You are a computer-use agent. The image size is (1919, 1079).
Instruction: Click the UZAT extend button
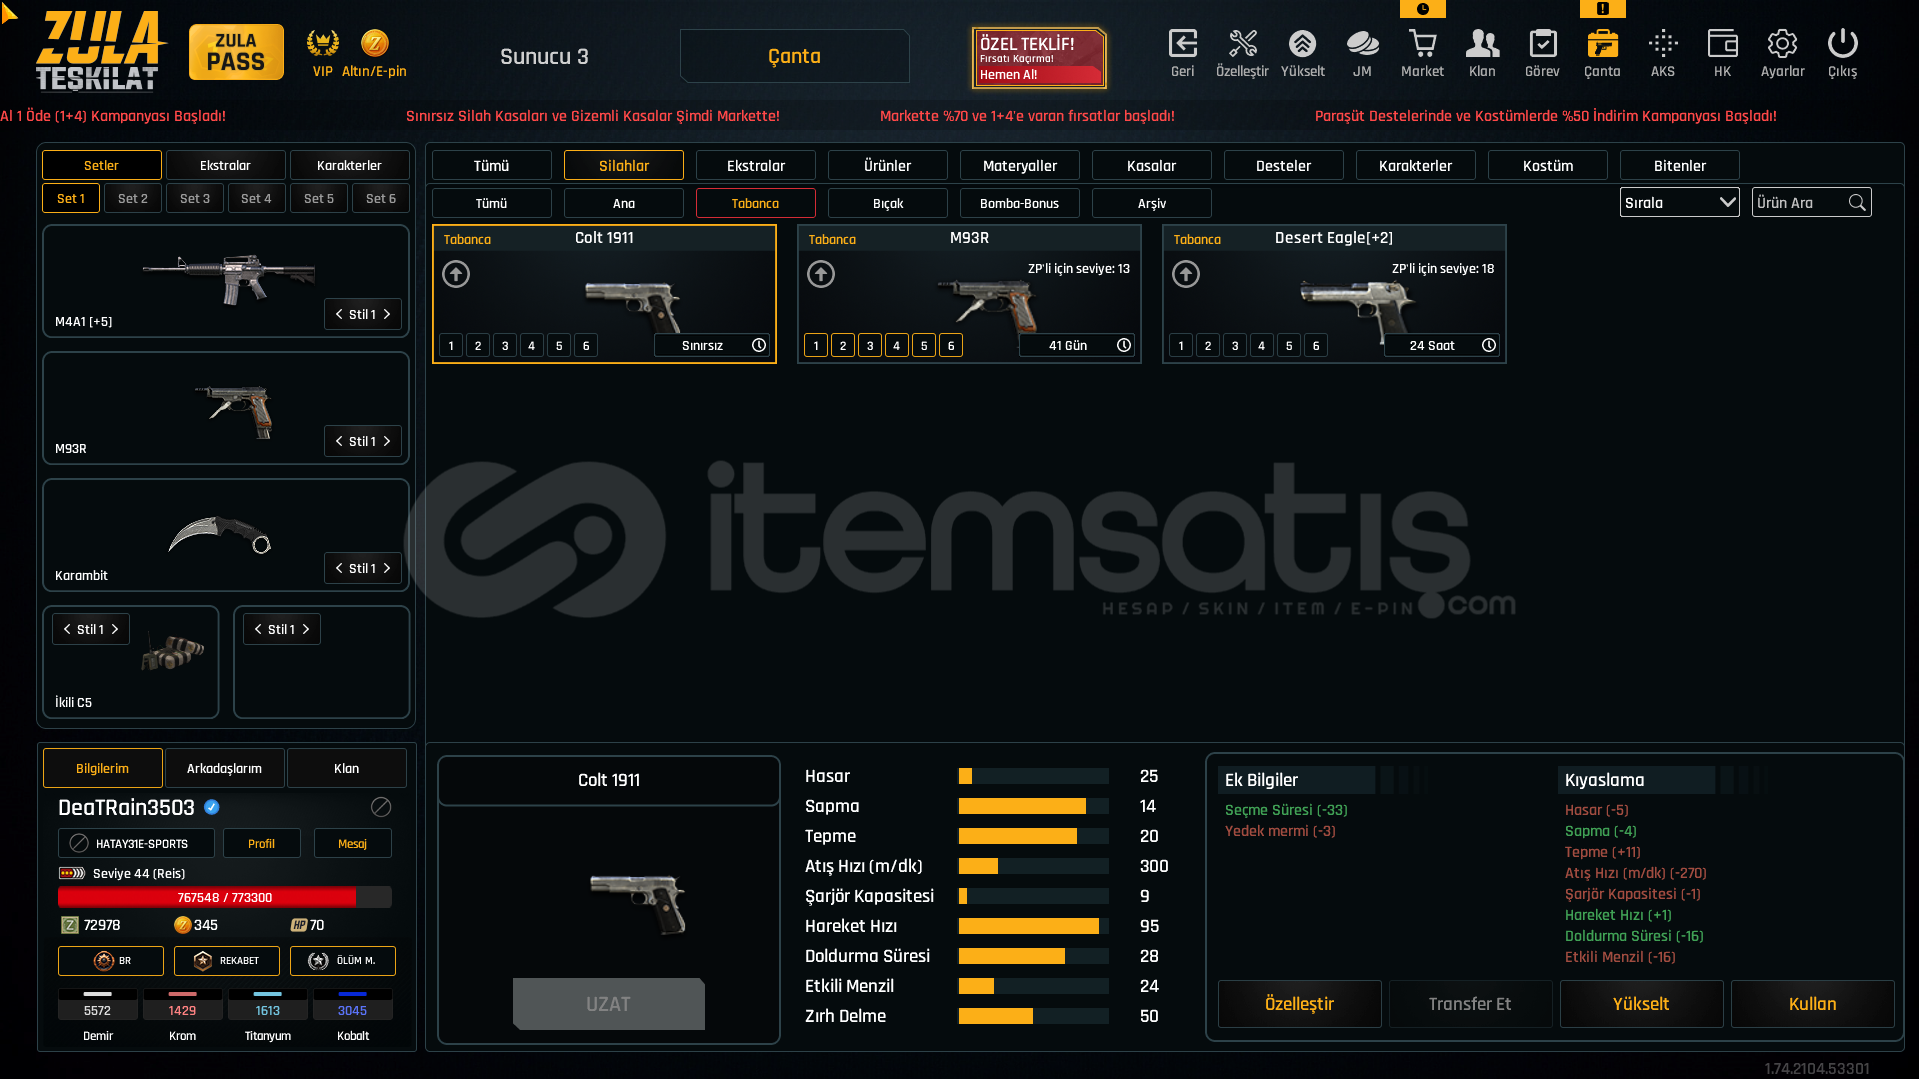tap(608, 1004)
